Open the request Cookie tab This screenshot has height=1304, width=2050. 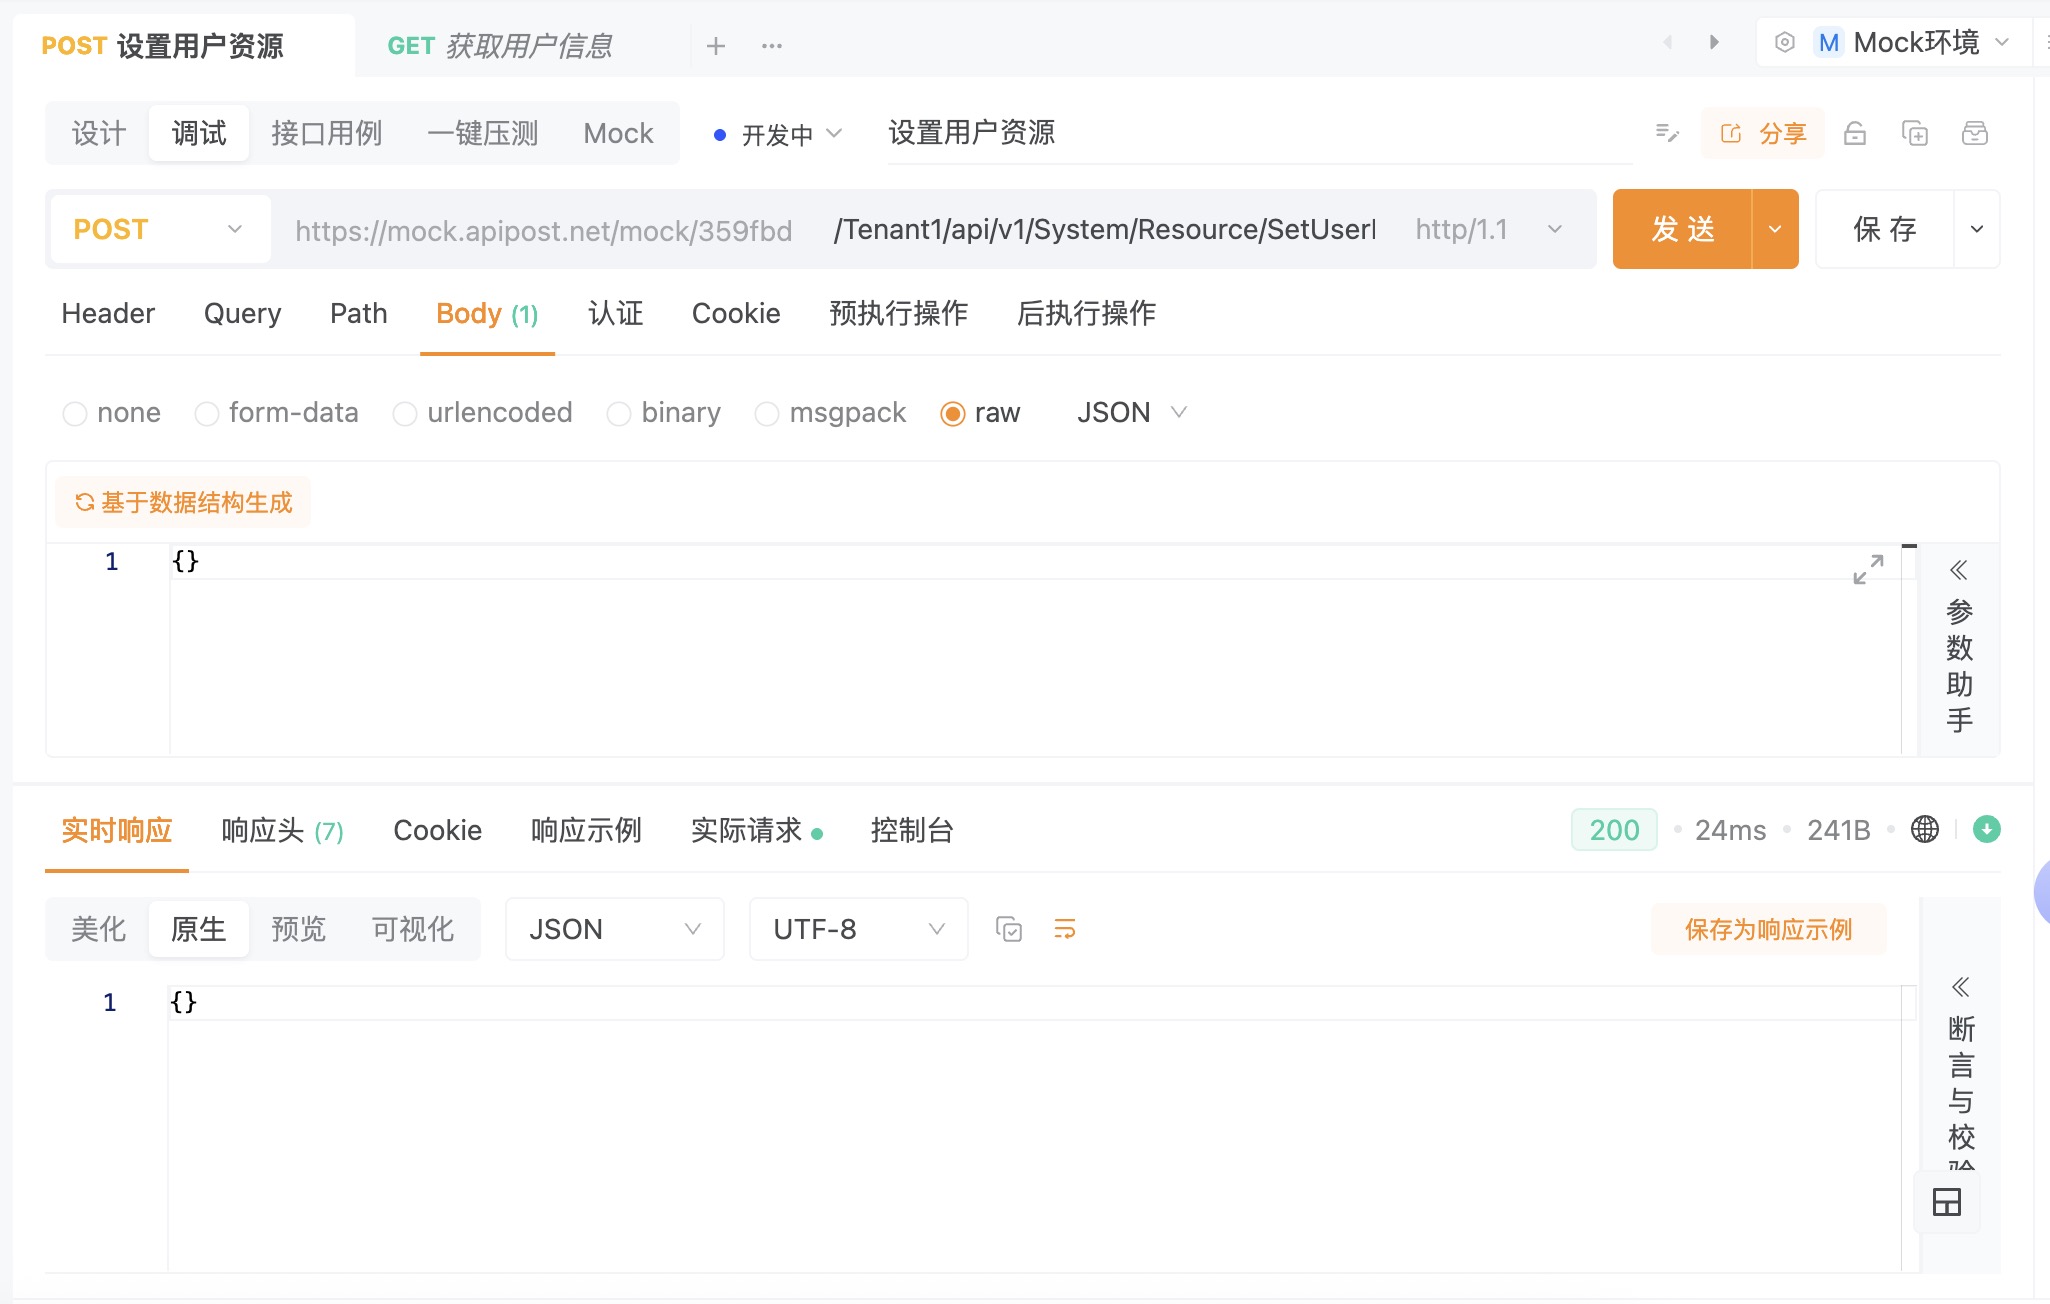click(x=736, y=313)
